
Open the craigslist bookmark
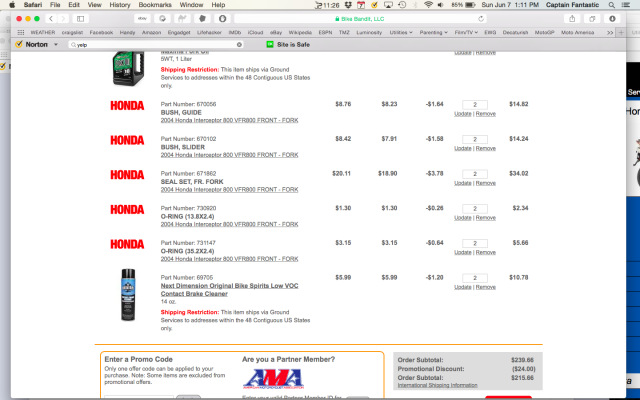[x=72, y=32]
